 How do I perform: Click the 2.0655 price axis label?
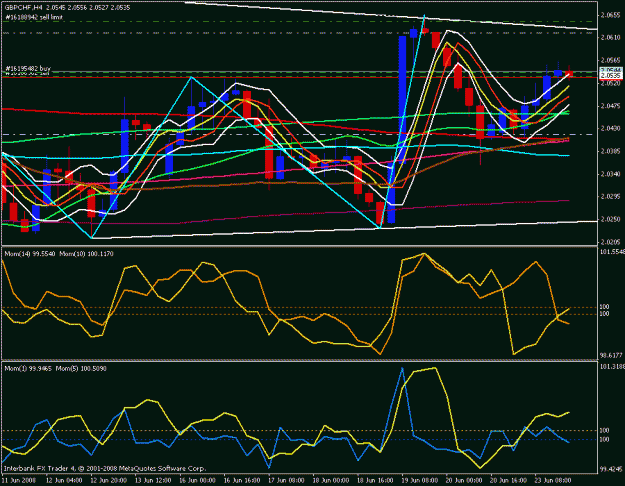(x=611, y=15)
